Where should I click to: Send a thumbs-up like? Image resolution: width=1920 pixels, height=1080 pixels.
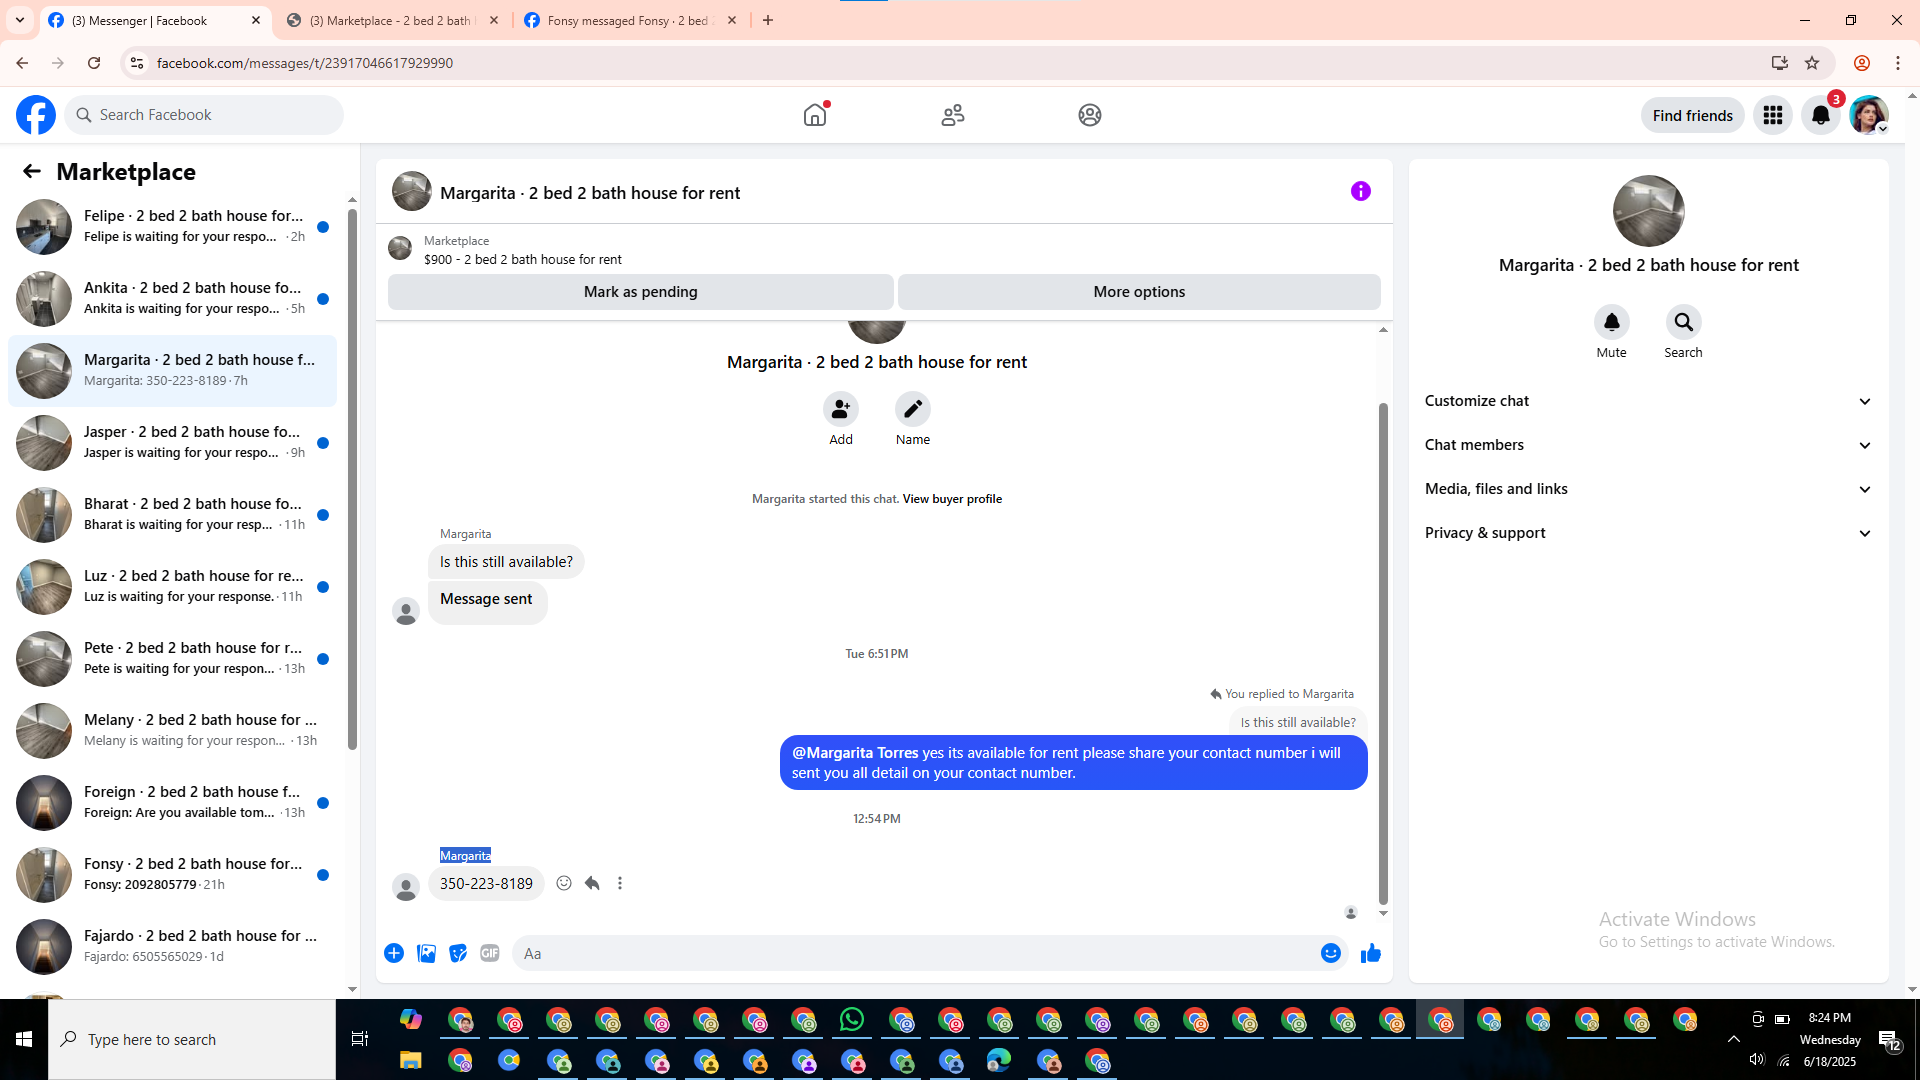(x=1371, y=953)
